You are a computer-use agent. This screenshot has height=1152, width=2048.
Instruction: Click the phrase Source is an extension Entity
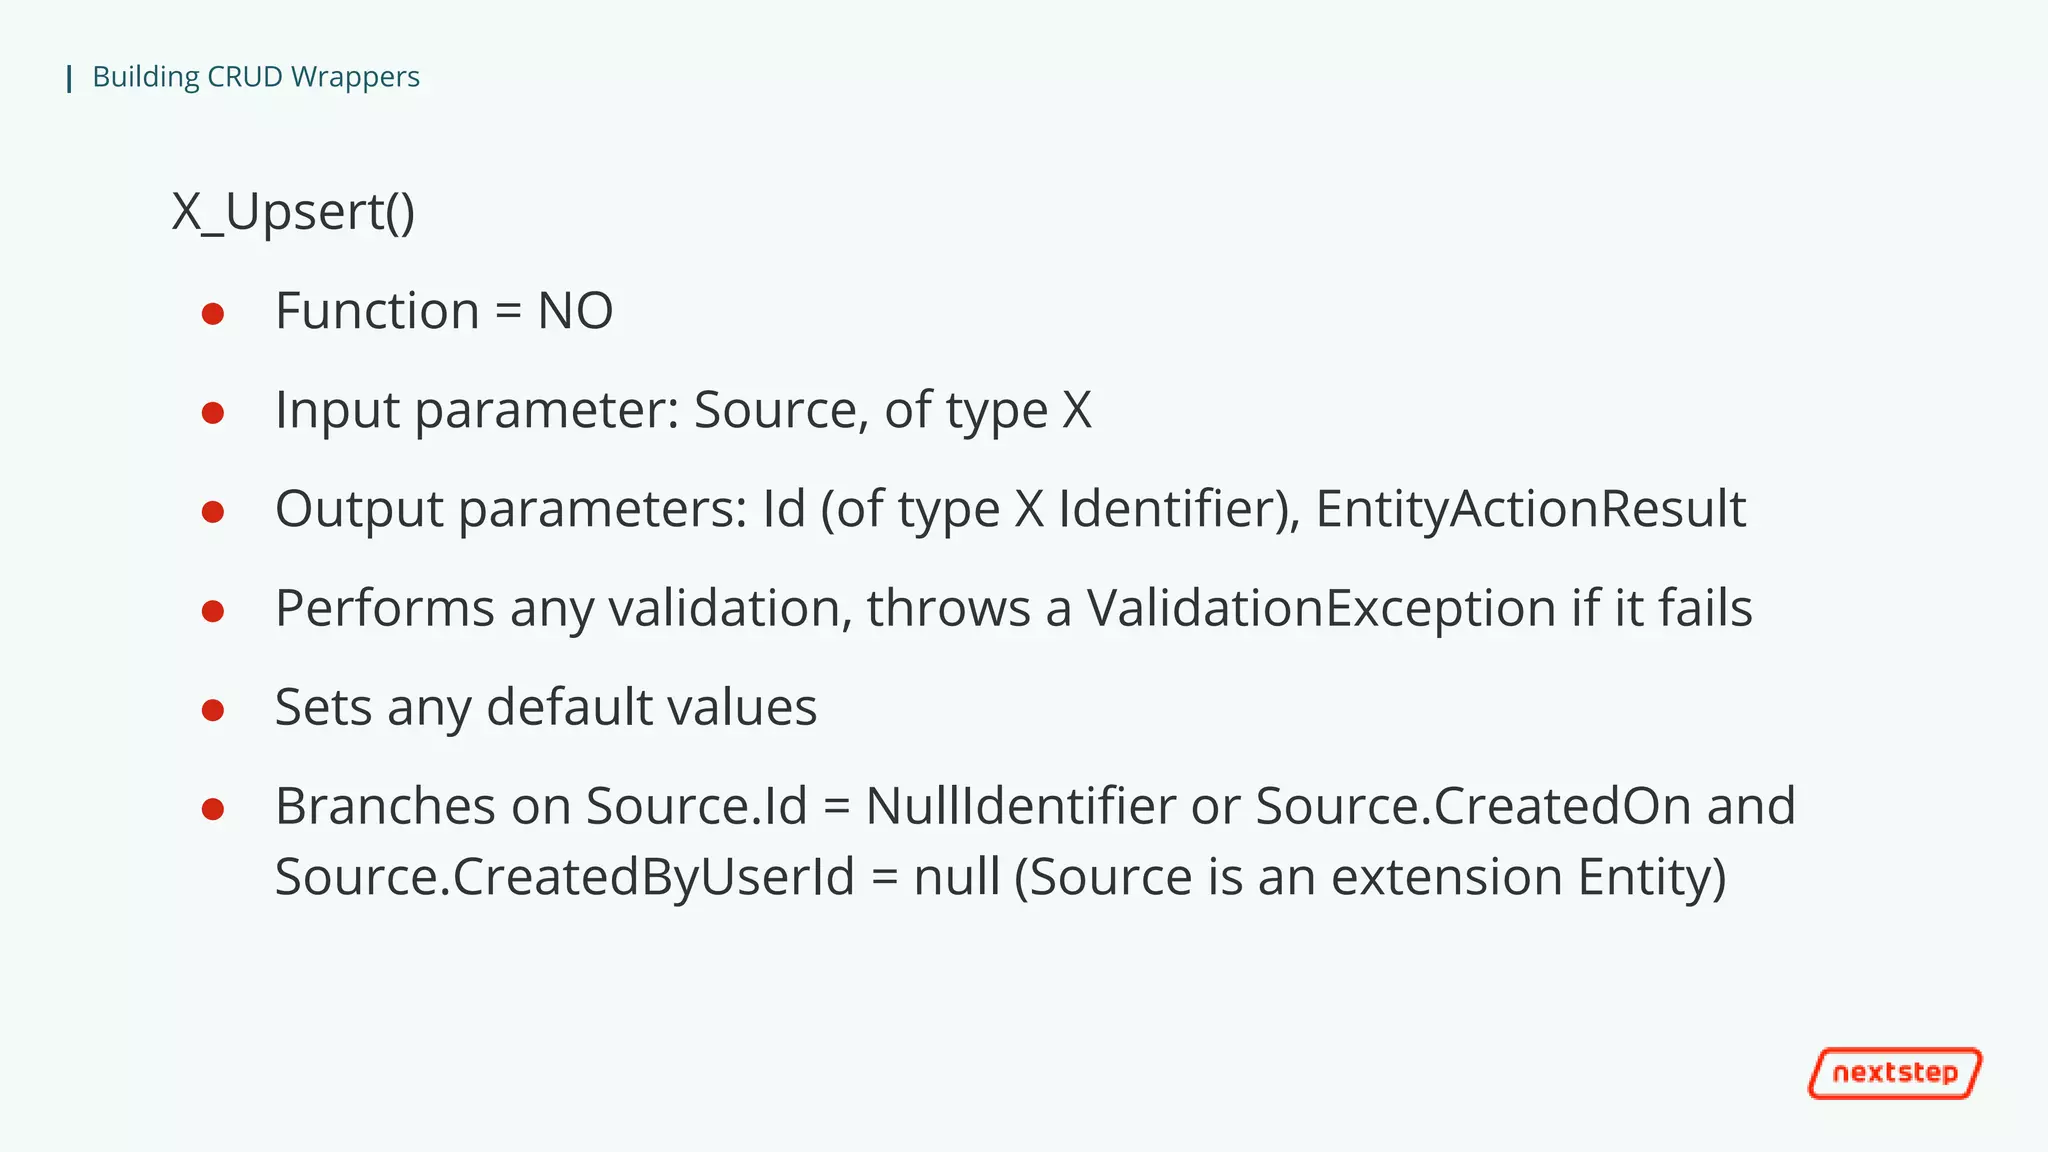click(1370, 877)
